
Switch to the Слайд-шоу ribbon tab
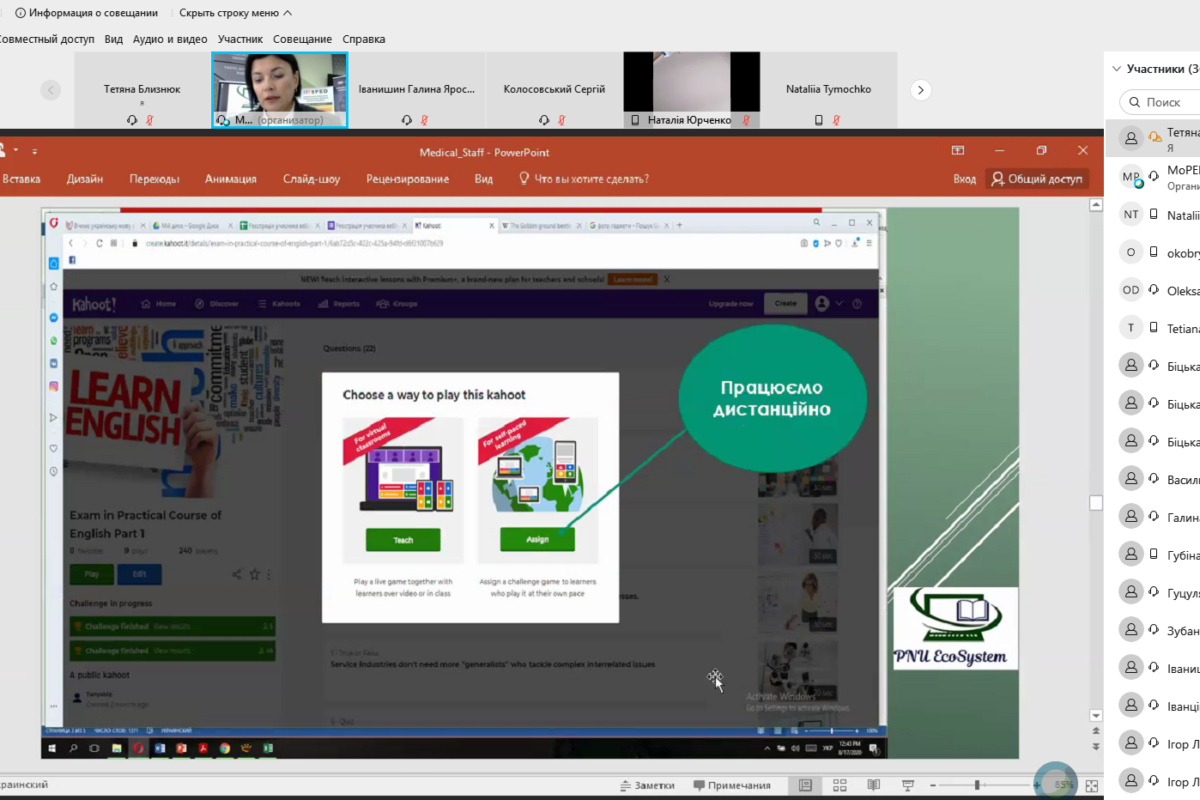(x=312, y=179)
